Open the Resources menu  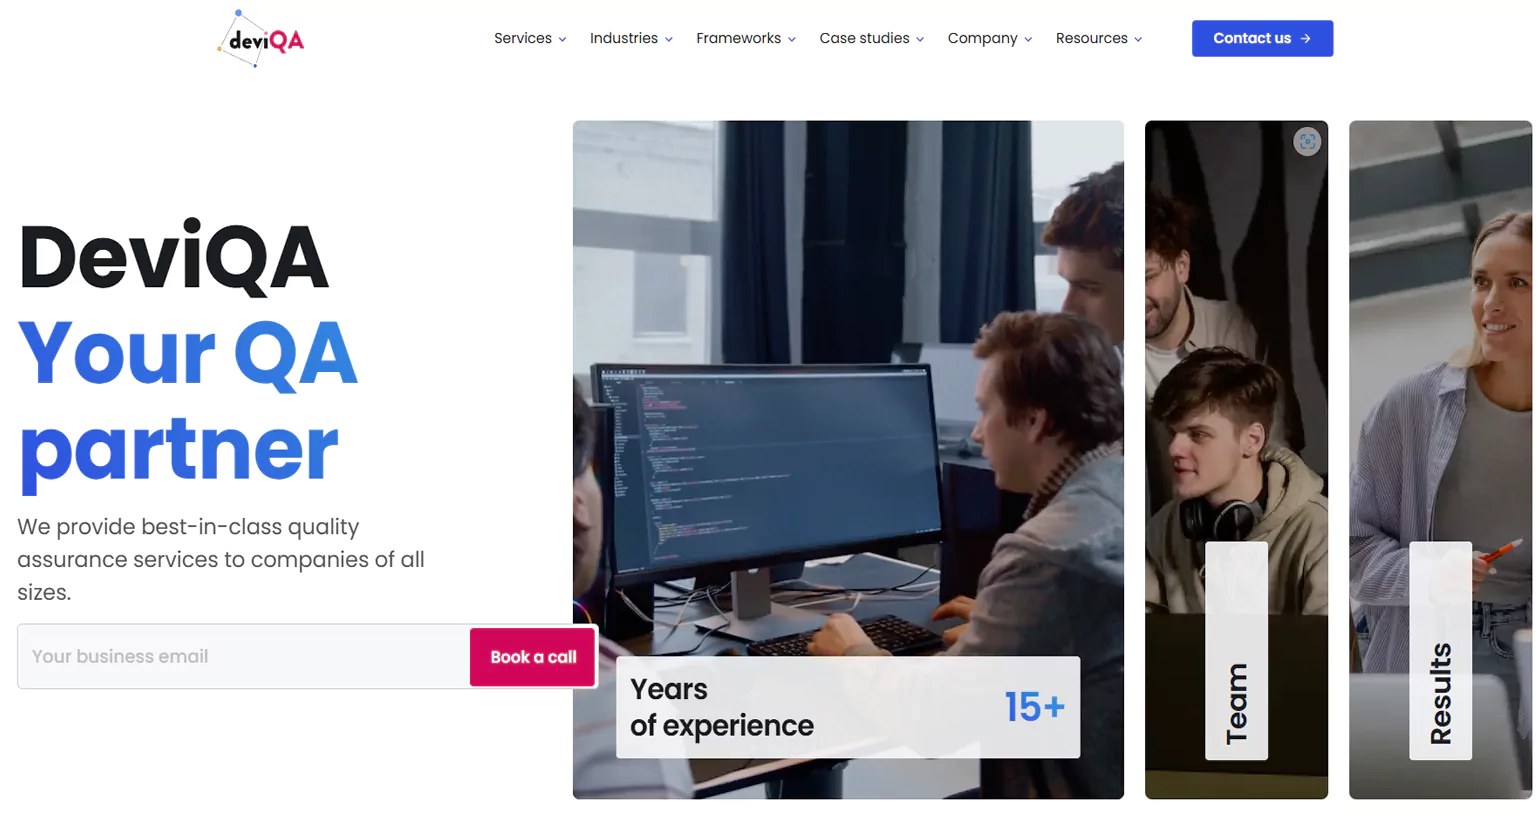[x=1098, y=39]
